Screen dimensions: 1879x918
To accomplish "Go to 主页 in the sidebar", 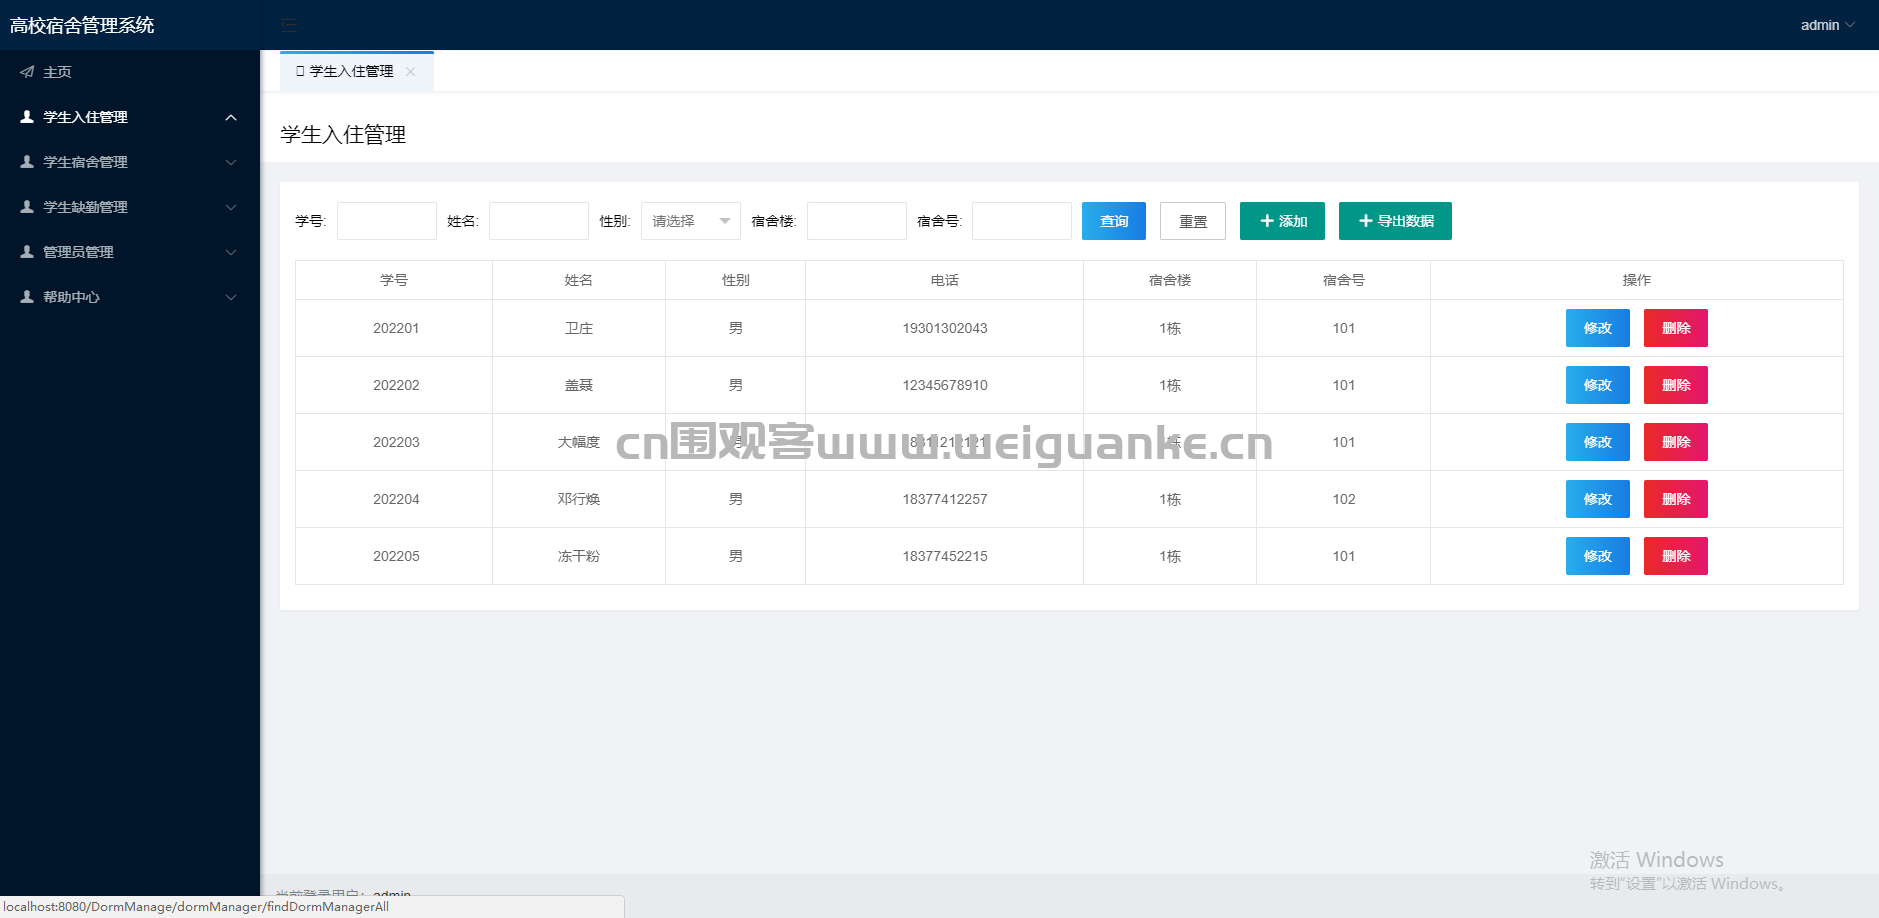I will pos(57,72).
